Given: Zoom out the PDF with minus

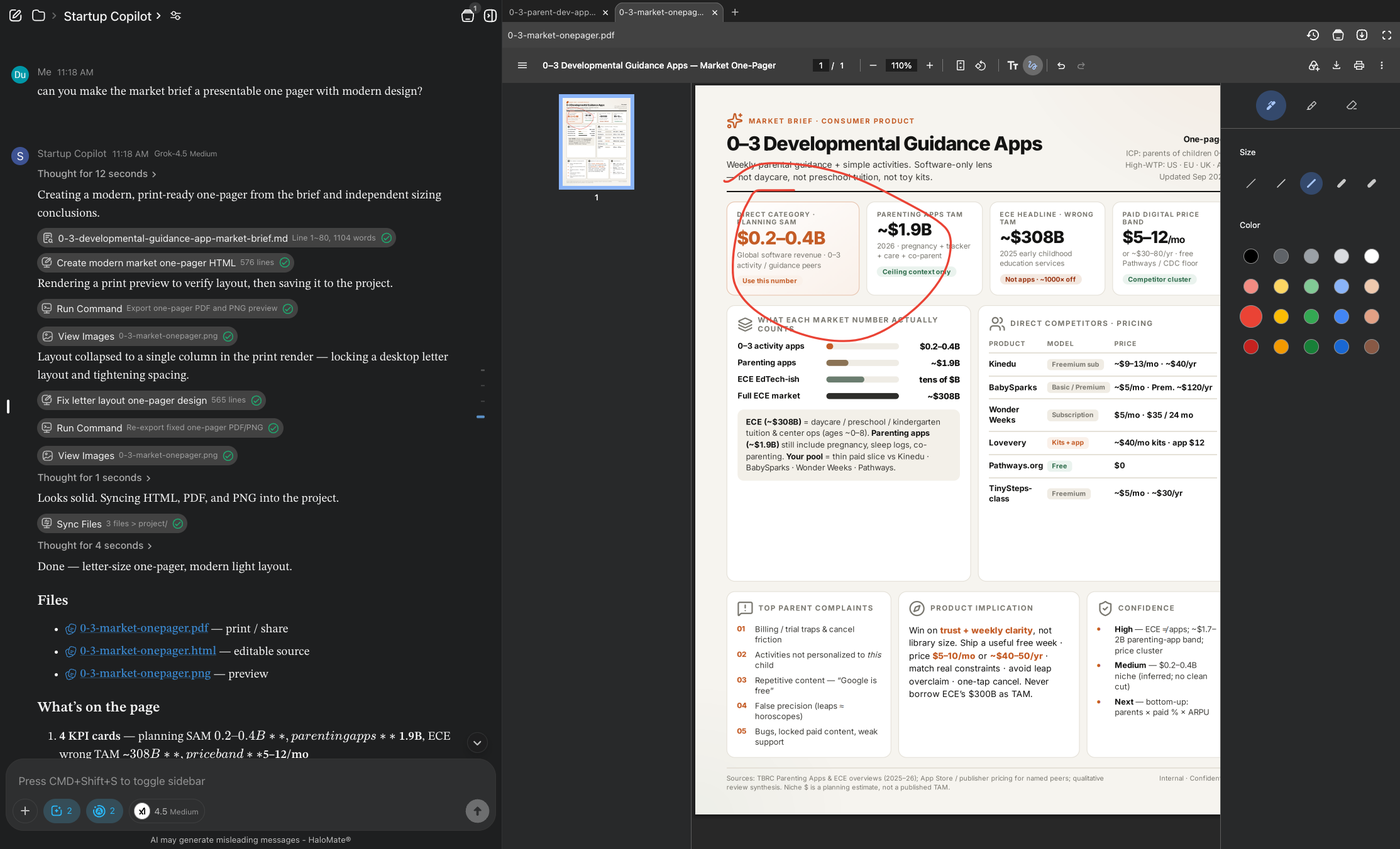Looking at the screenshot, I should point(873,65).
